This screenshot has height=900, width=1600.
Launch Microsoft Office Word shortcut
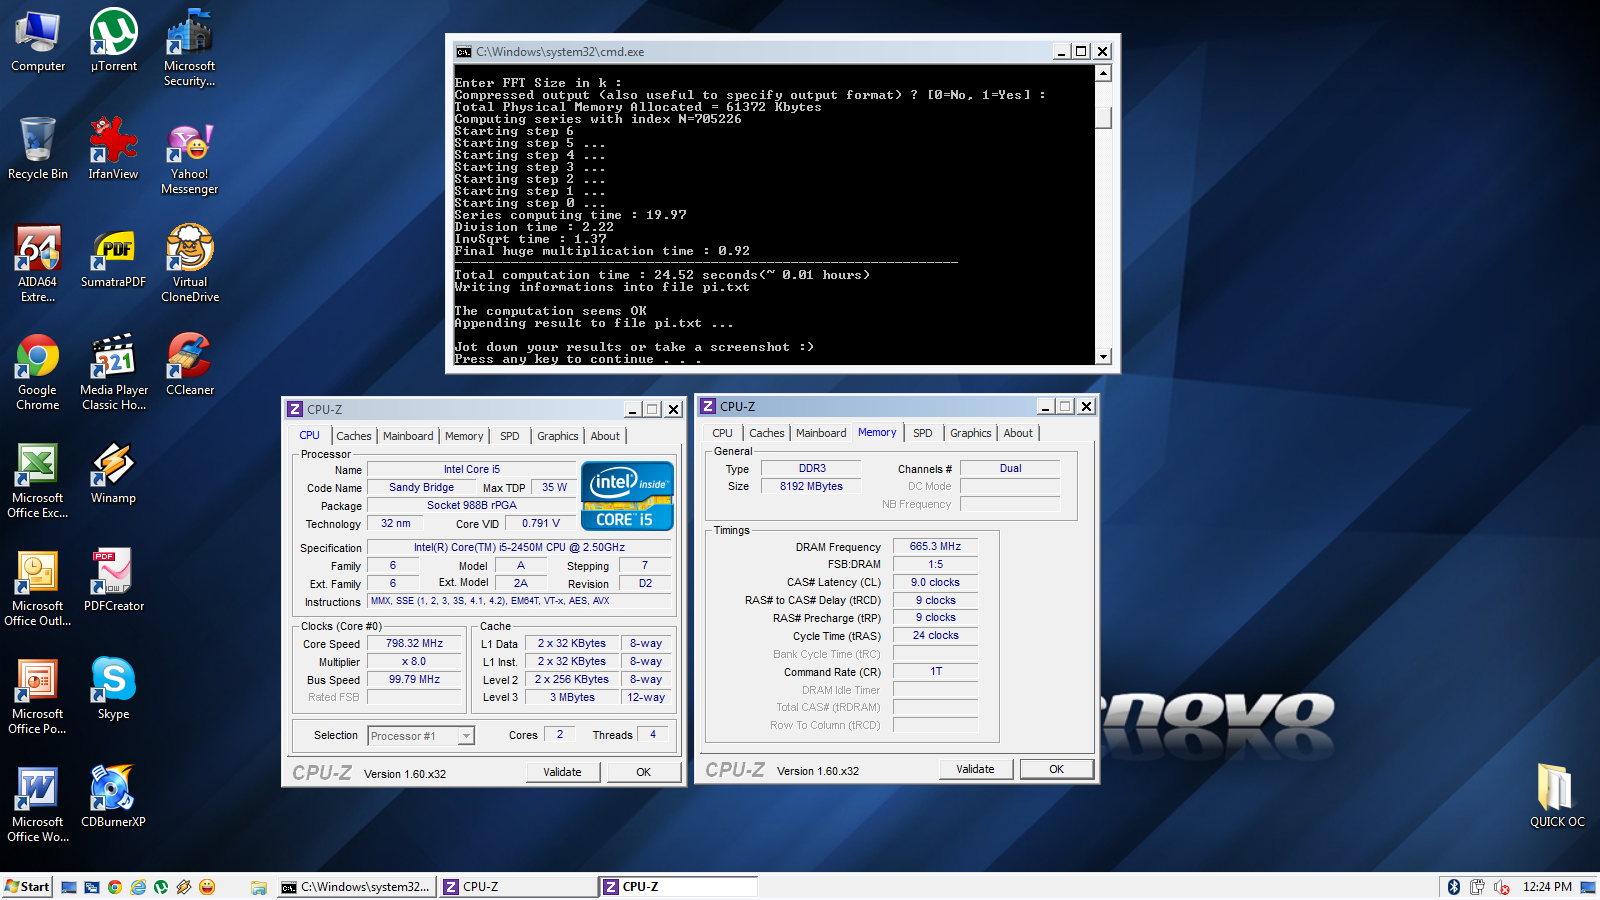tap(38, 804)
